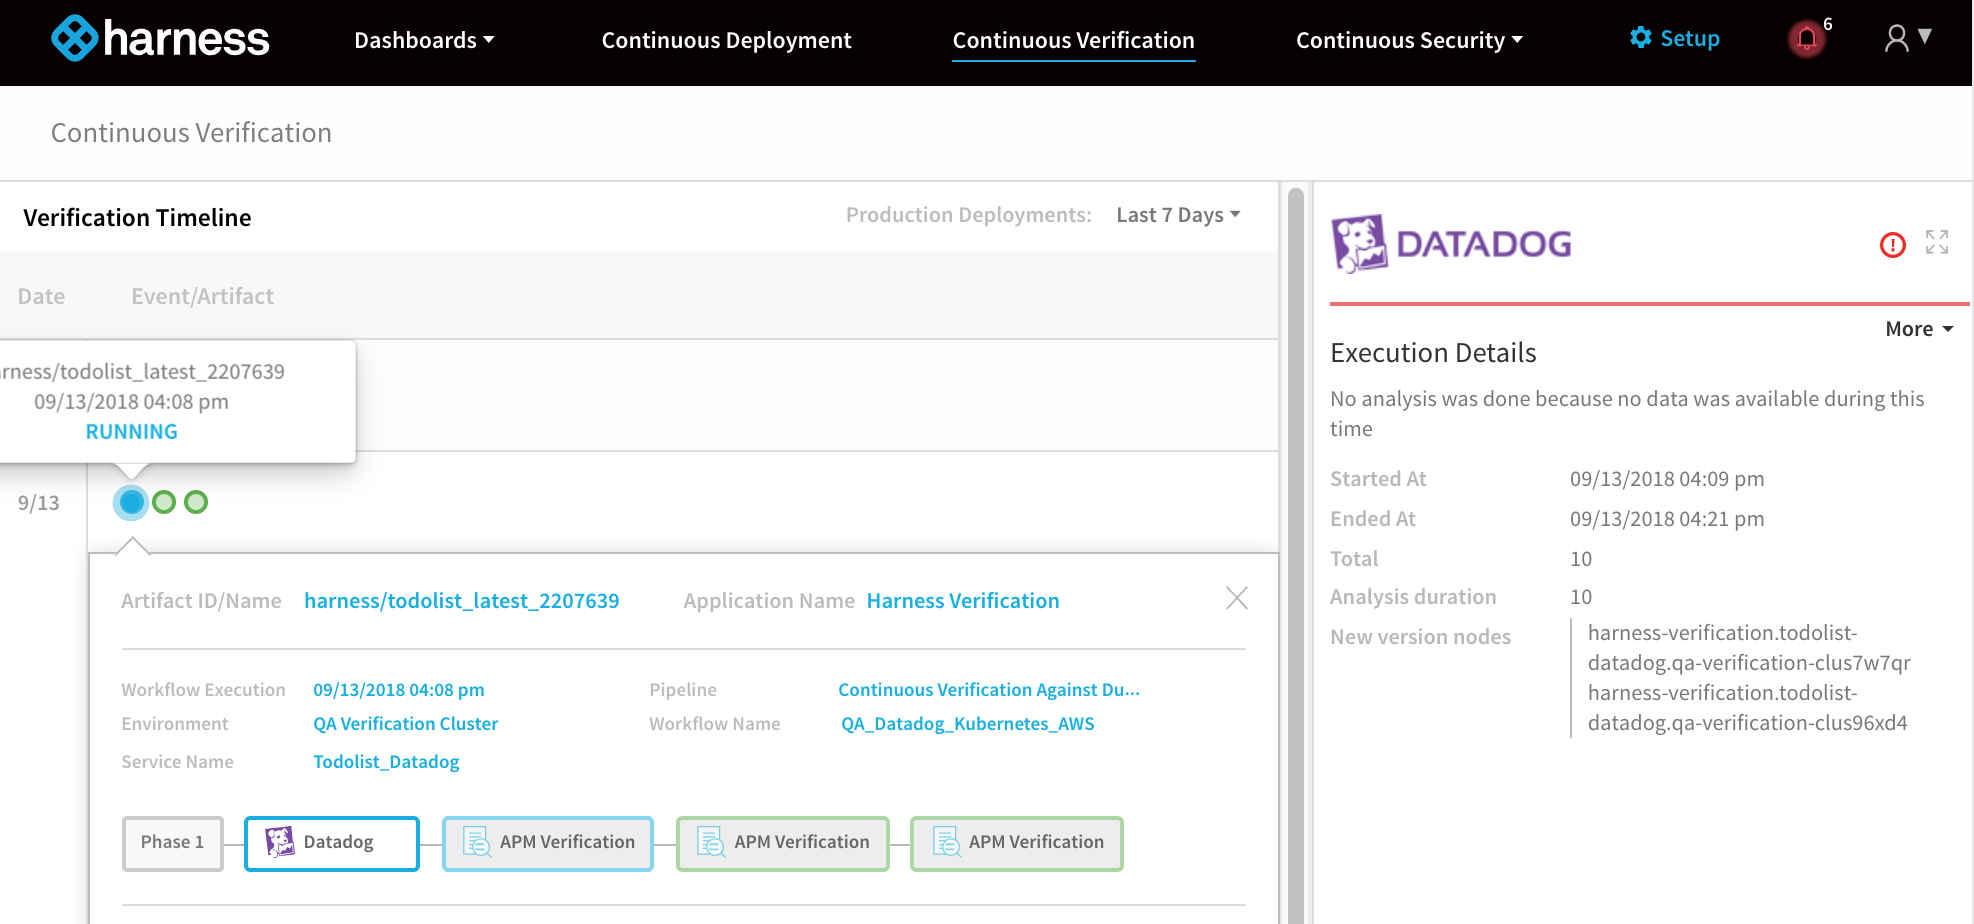Change the Last 7 Days range
The width and height of the screenshot is (1974, 924).
[1178, 215]
